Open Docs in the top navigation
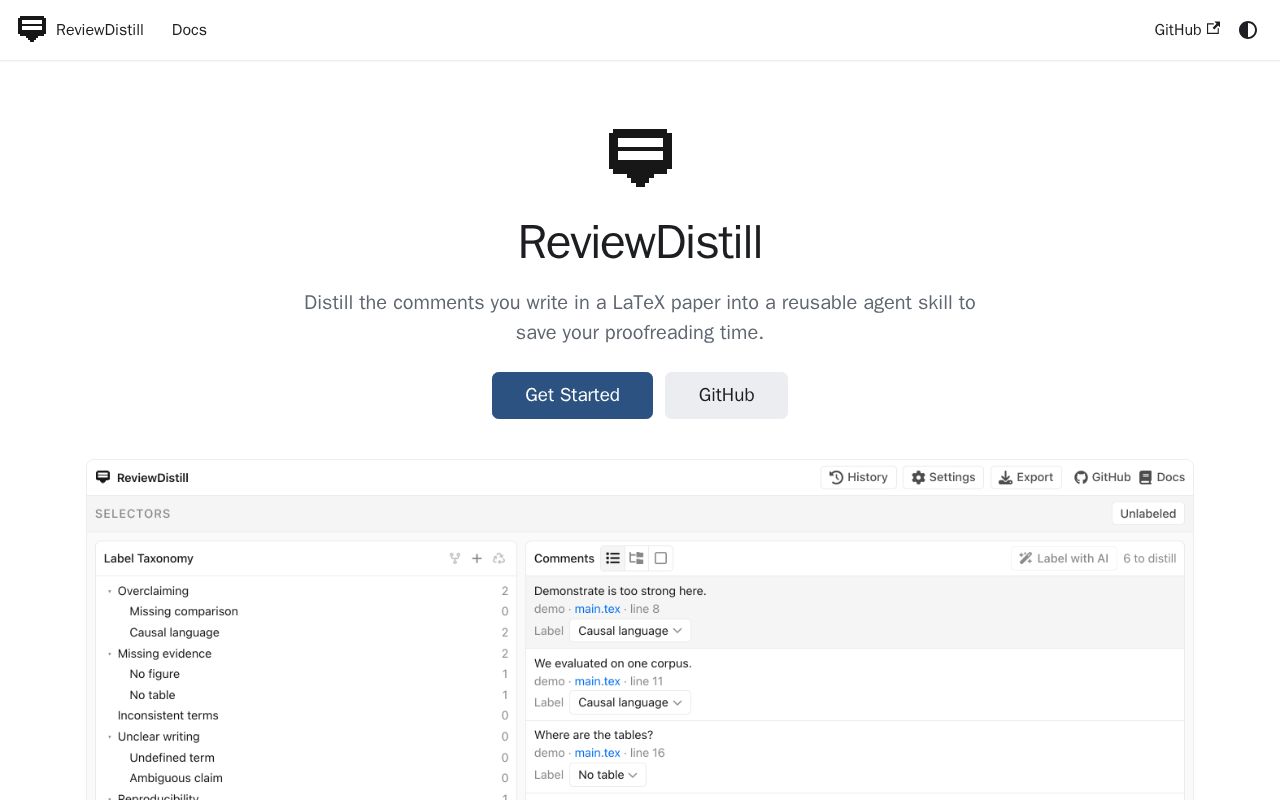This screenshot has height=800, width=1280. tap(189, 30)
